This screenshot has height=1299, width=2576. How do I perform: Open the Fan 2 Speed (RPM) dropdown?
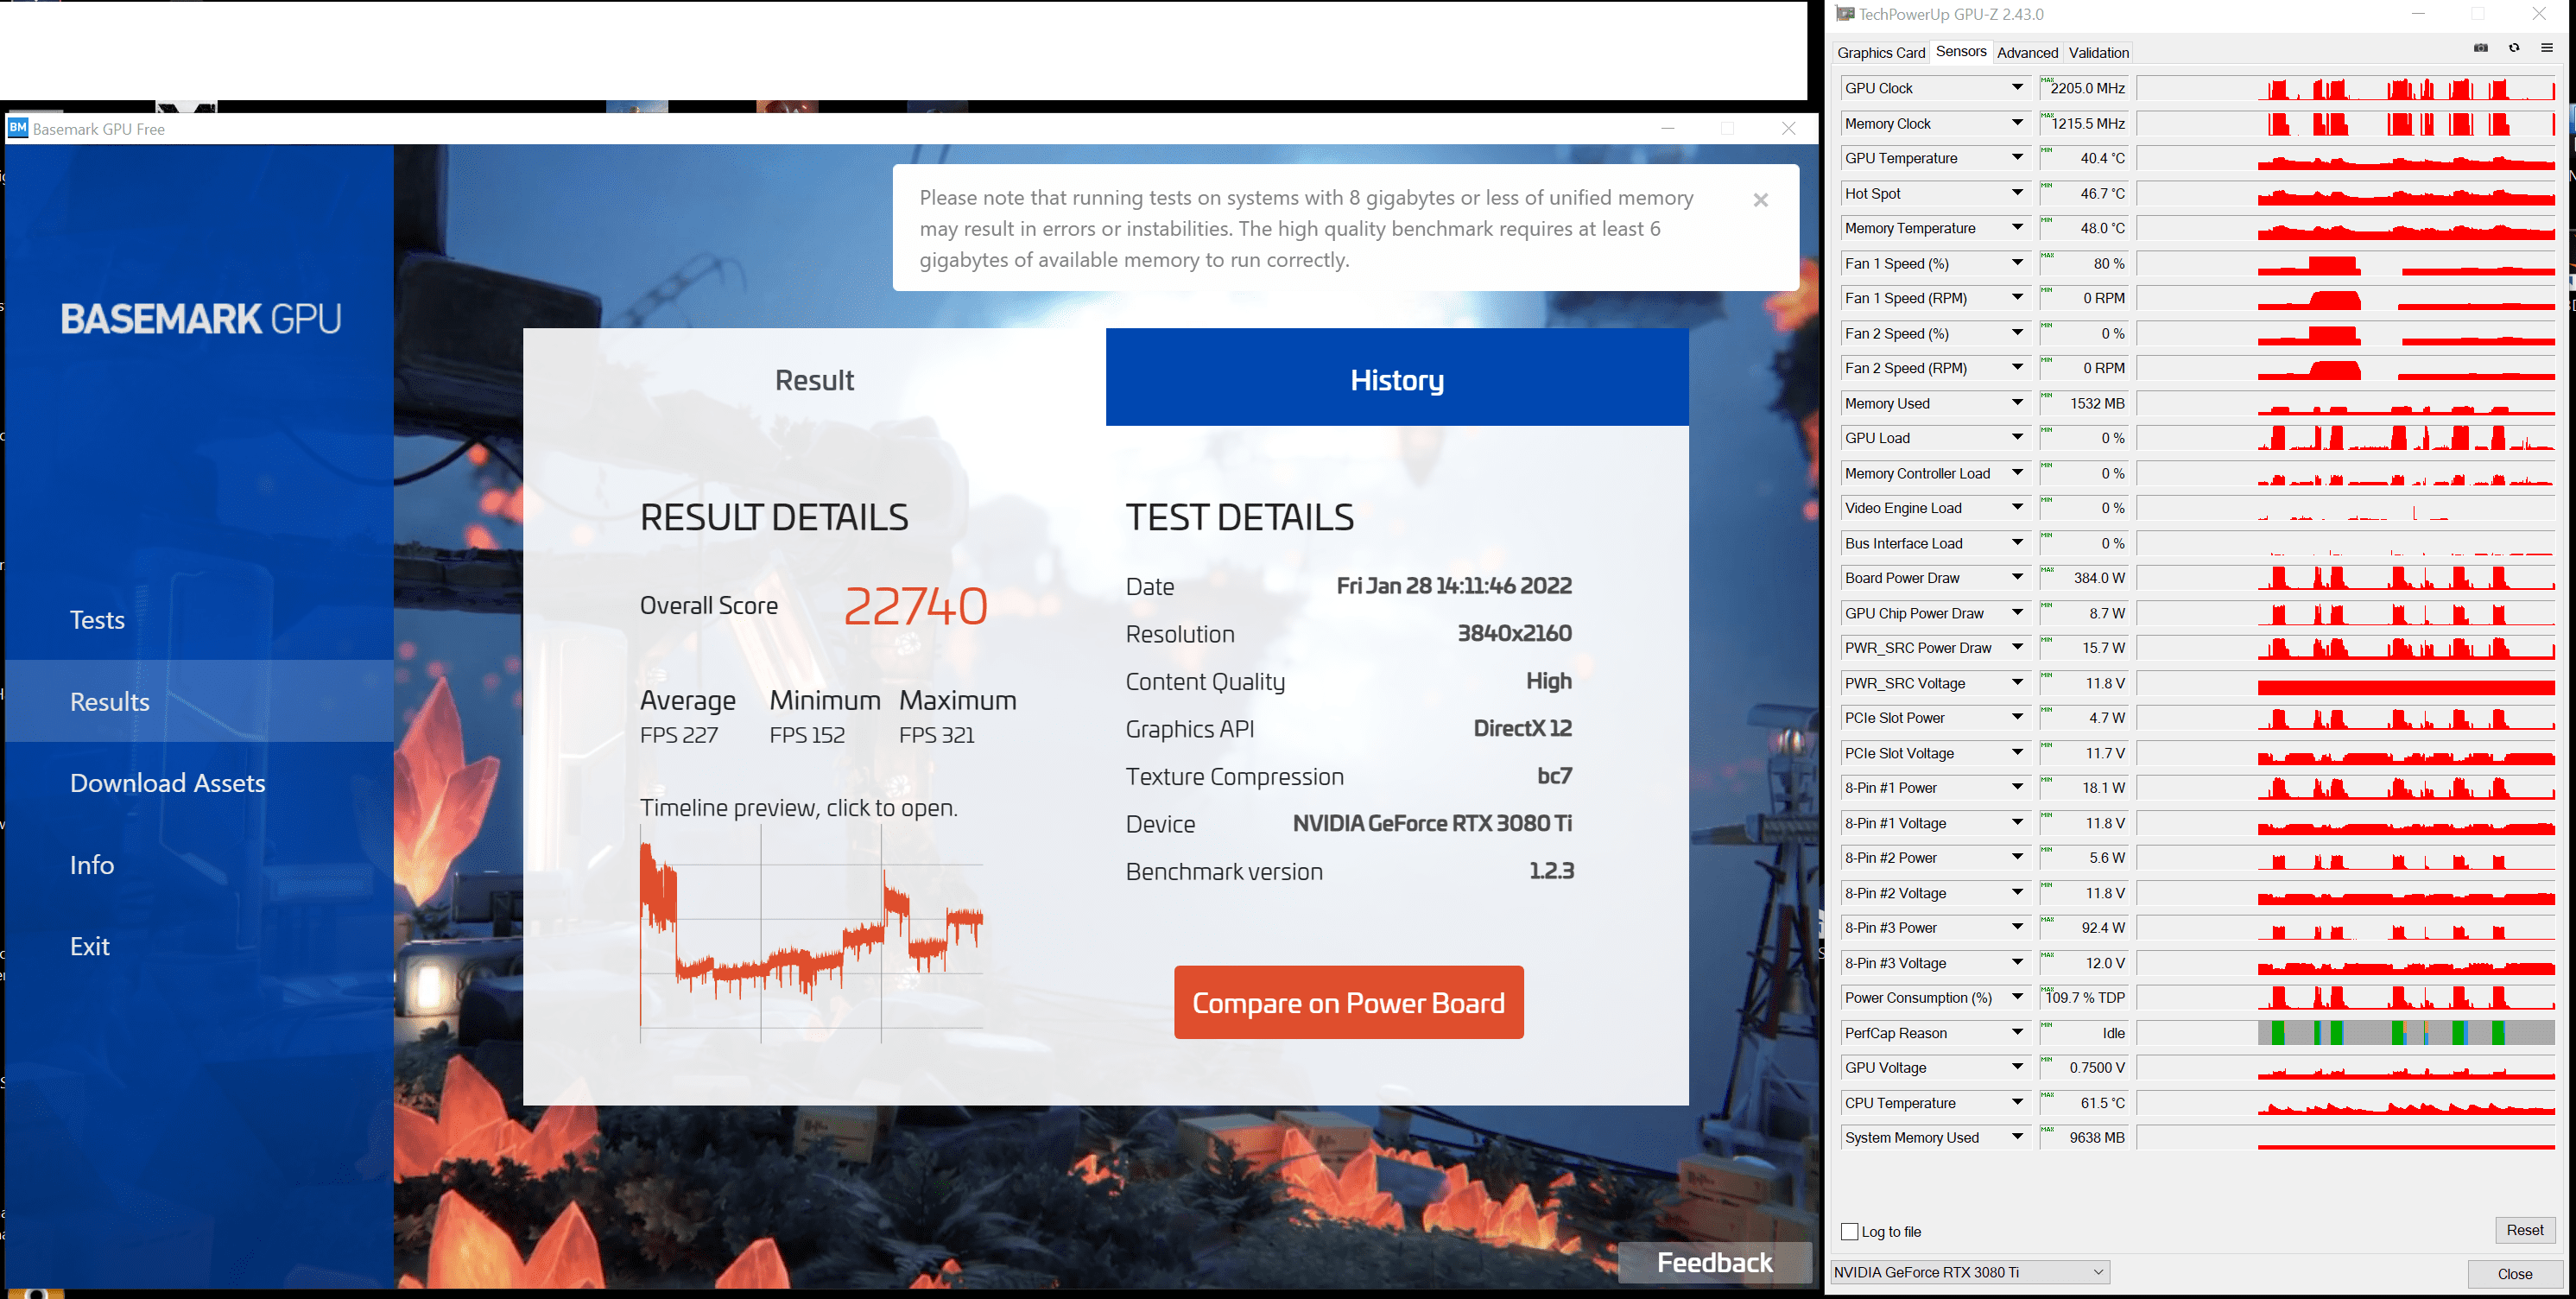click(2017, 368)
